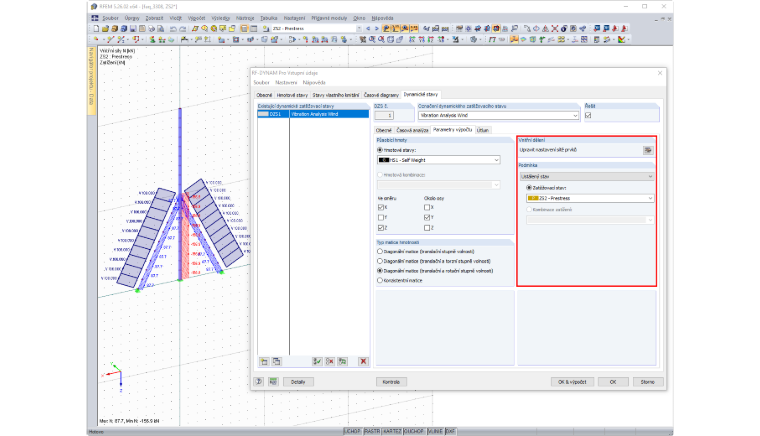Click the RFEM application icon in the menu bar
This screenshot has height=436, width=760.
click(x=95, y=18)
